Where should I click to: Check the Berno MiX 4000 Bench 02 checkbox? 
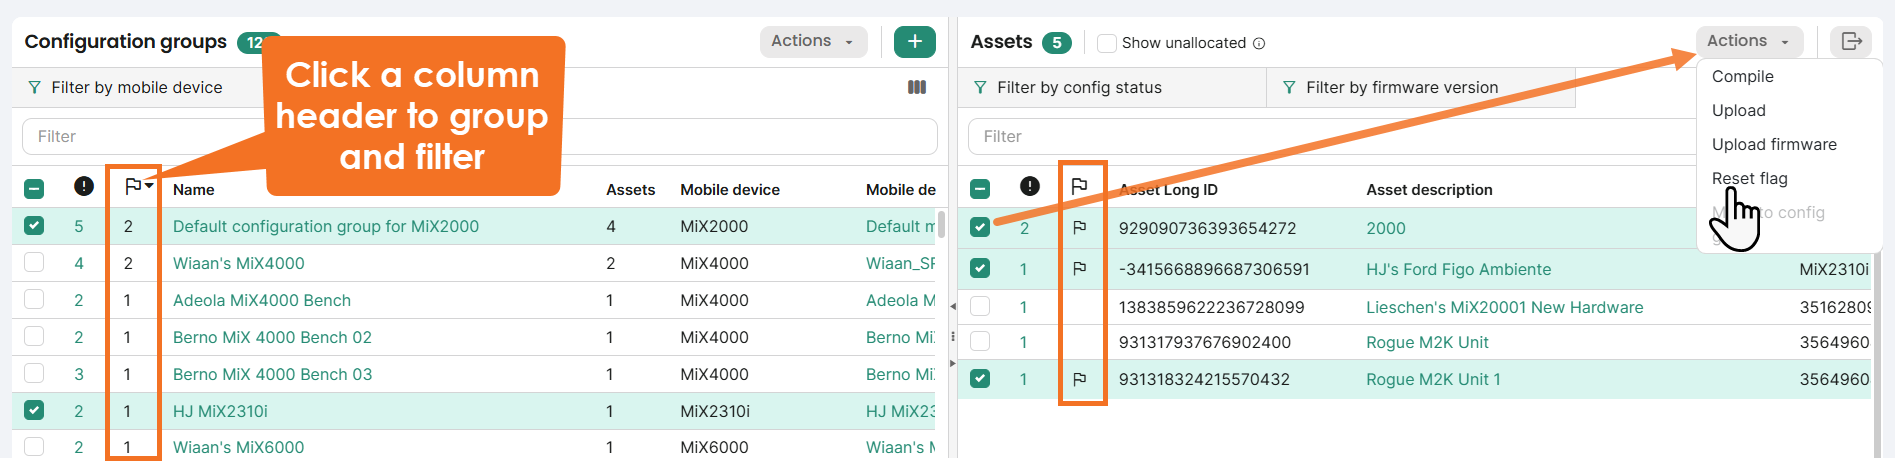point(34,337)
